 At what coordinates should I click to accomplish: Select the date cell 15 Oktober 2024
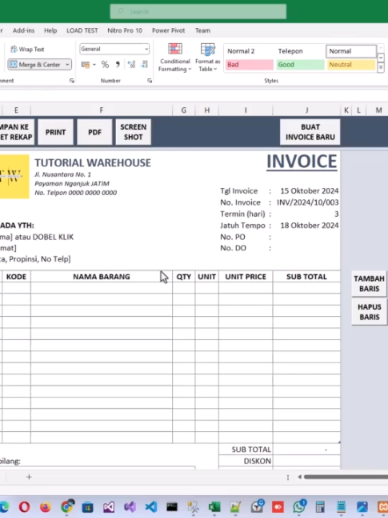309,191
